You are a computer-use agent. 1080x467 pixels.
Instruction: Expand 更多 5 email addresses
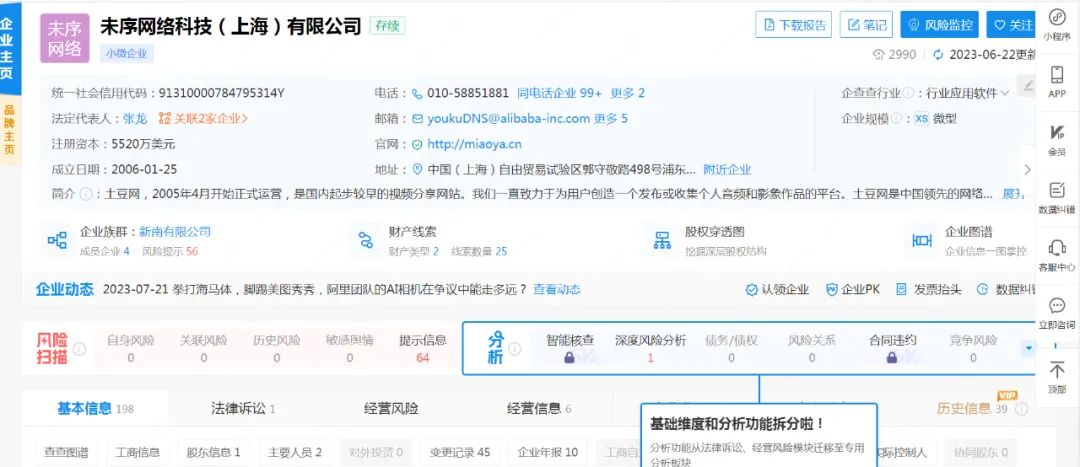[611, 118]
